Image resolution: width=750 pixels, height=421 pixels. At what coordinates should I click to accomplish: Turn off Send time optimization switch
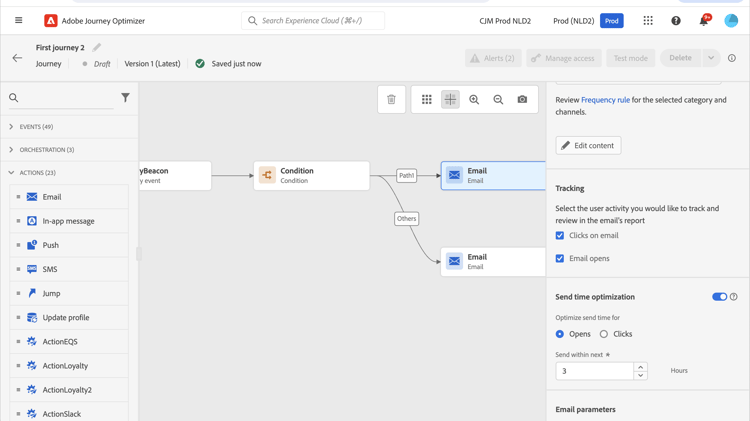coord(719,297)
